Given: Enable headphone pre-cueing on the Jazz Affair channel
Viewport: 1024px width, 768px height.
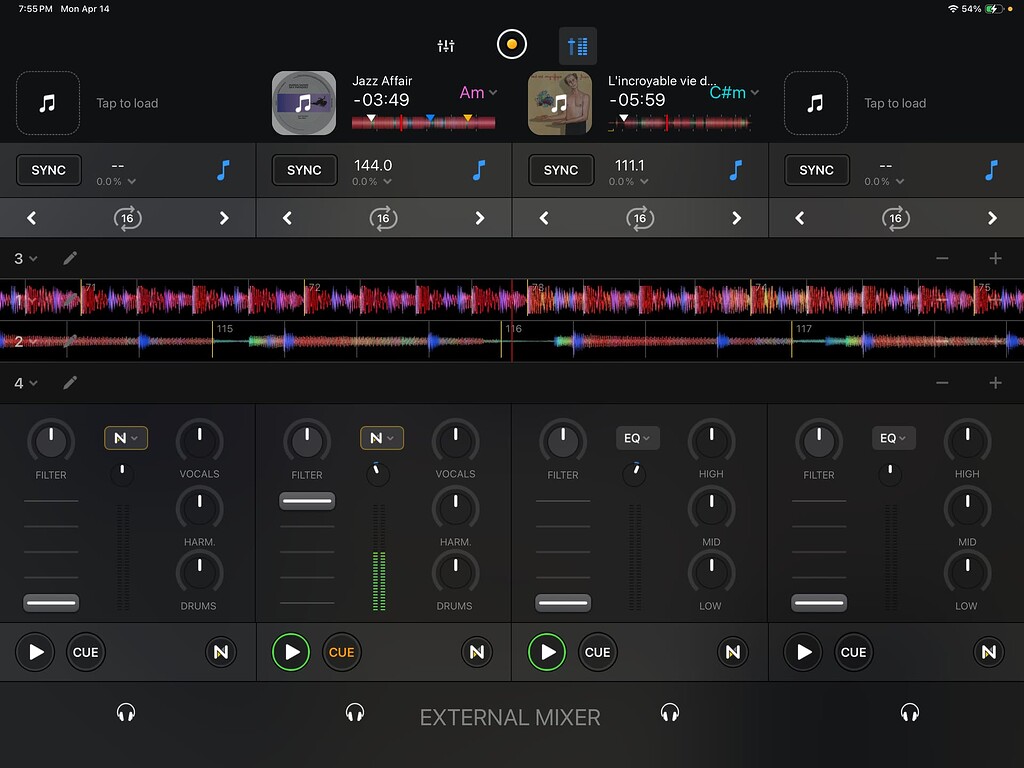Looking at the screenshot, I should [355, 712].
